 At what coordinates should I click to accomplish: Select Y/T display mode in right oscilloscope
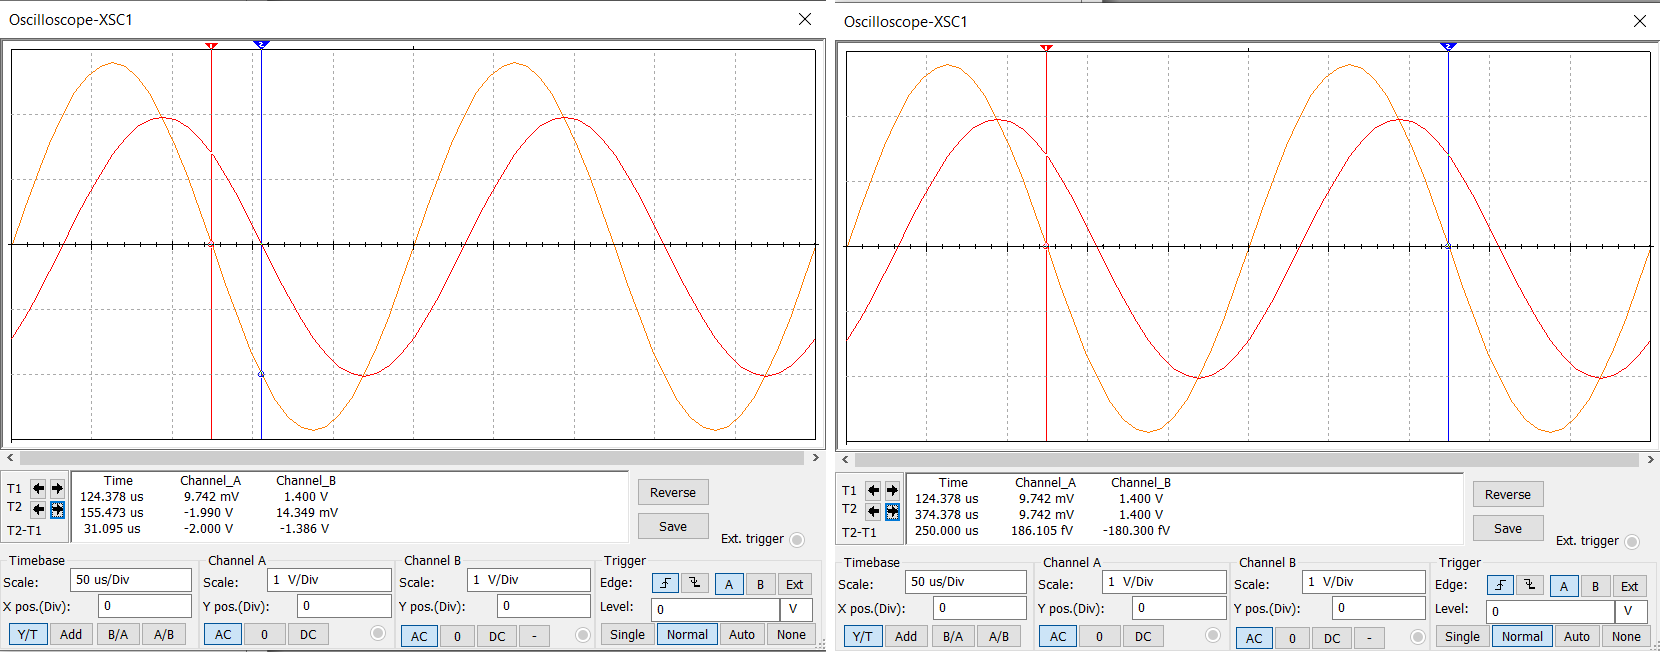point(863,636)
